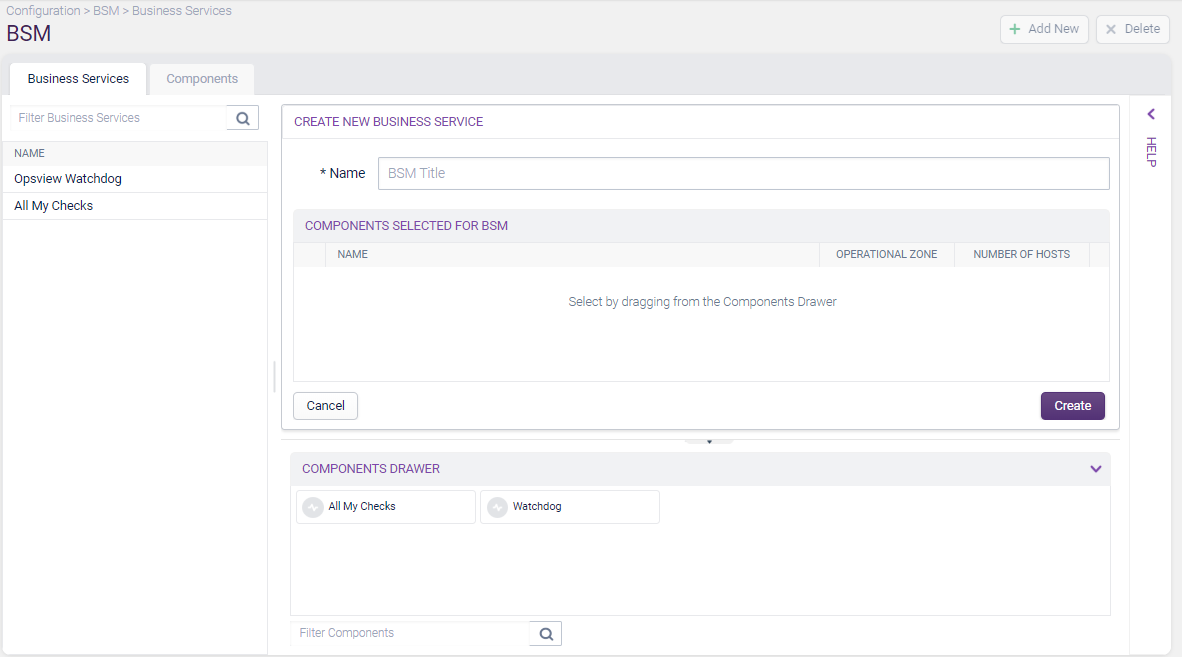Click the NAME column in components table
The height and width of the screenshot is (657, 1182).
click(572, 255)
